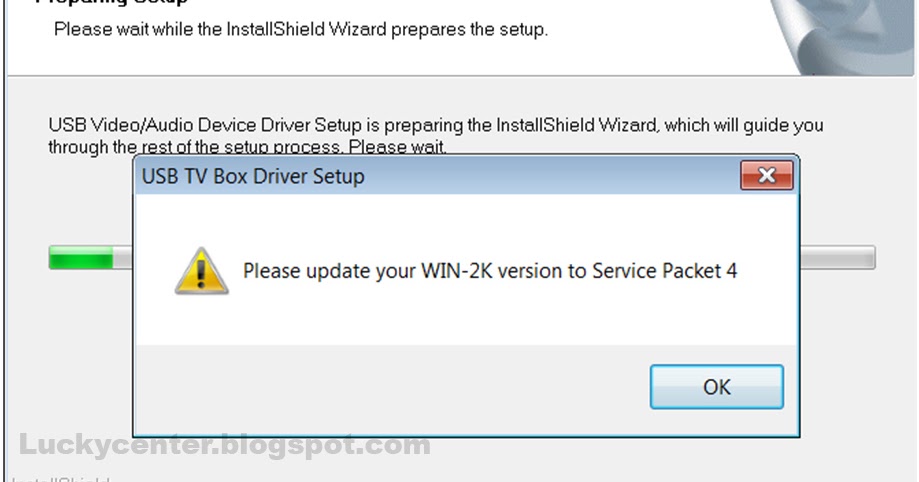The width and height of the screenshot is (919, 482).
Task: Click the InstallShield header graphic at top right
Action: (844, 36)
